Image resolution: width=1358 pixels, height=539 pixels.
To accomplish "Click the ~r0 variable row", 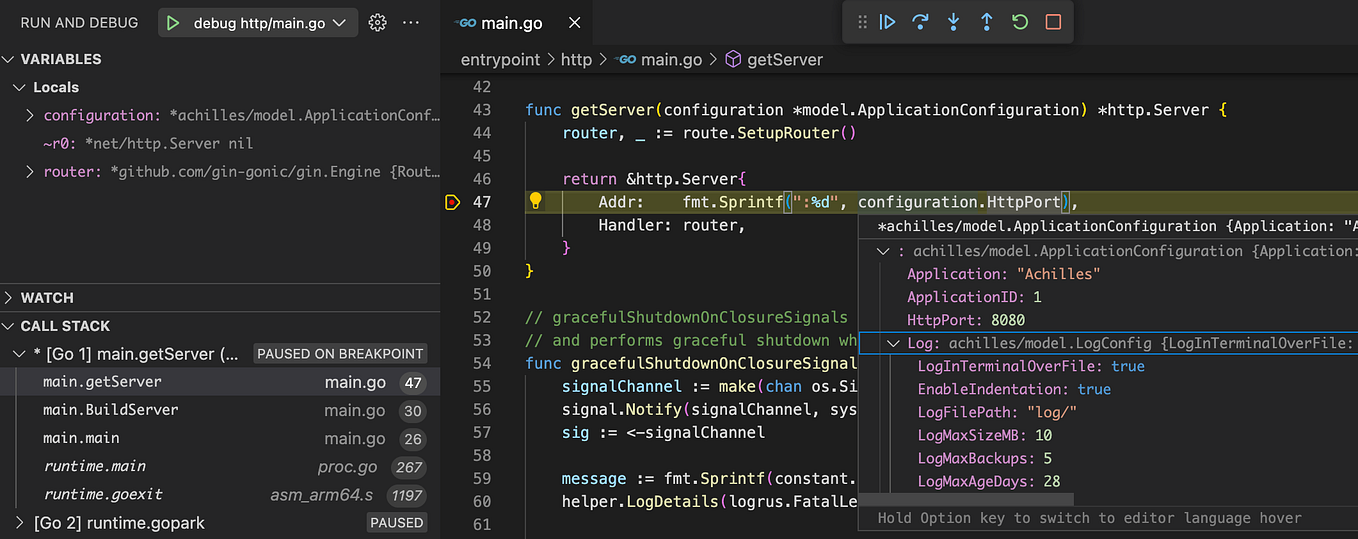I will coord(220,143).
